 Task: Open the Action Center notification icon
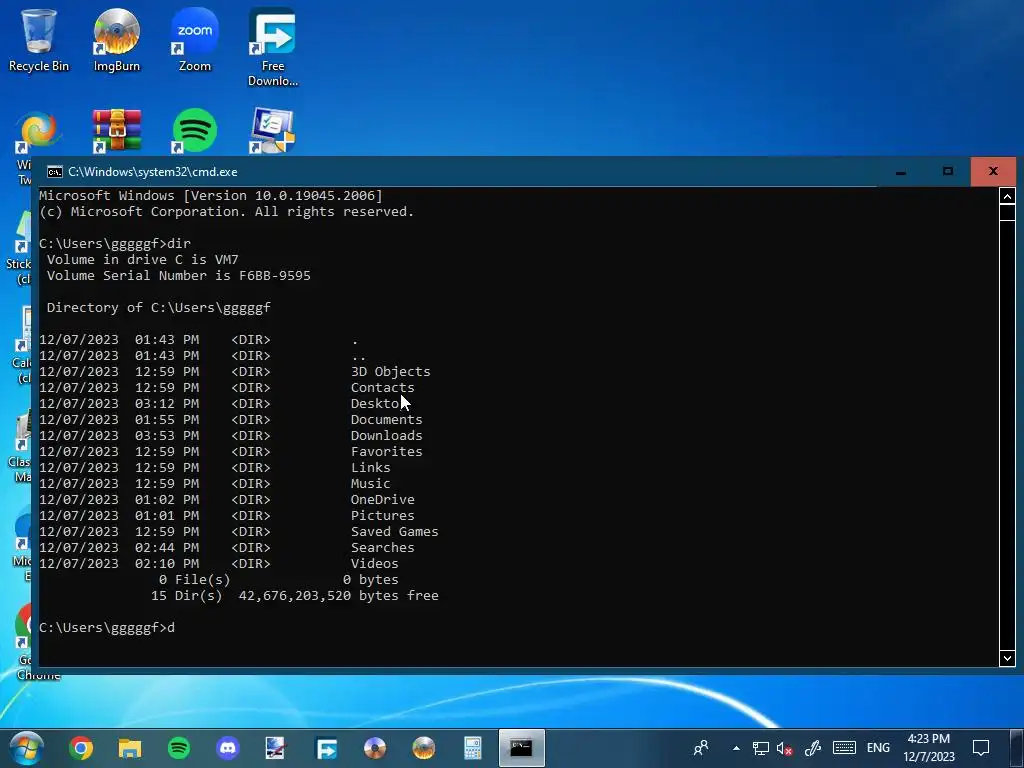click(x=981, y=748)
